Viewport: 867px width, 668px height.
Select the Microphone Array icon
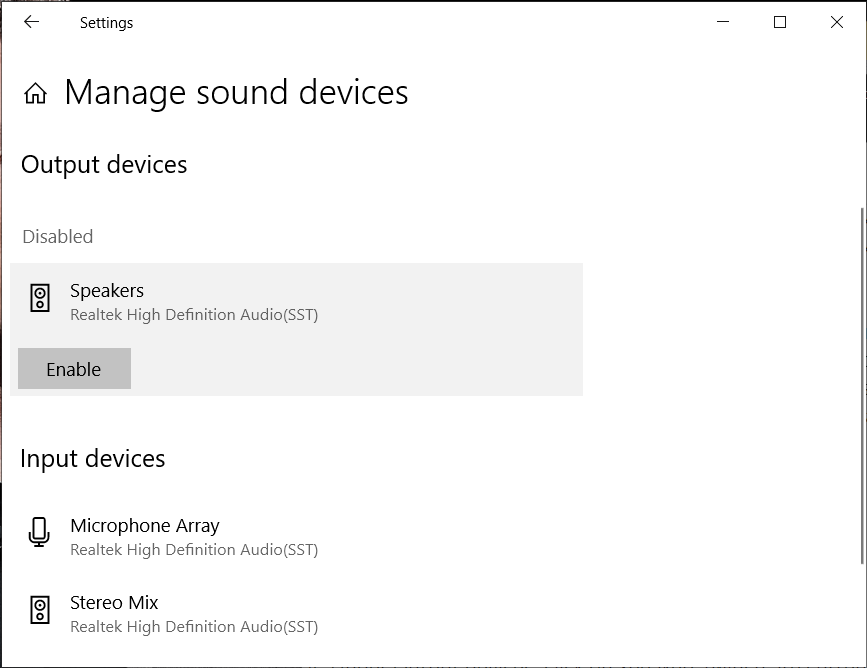(39, 533)
